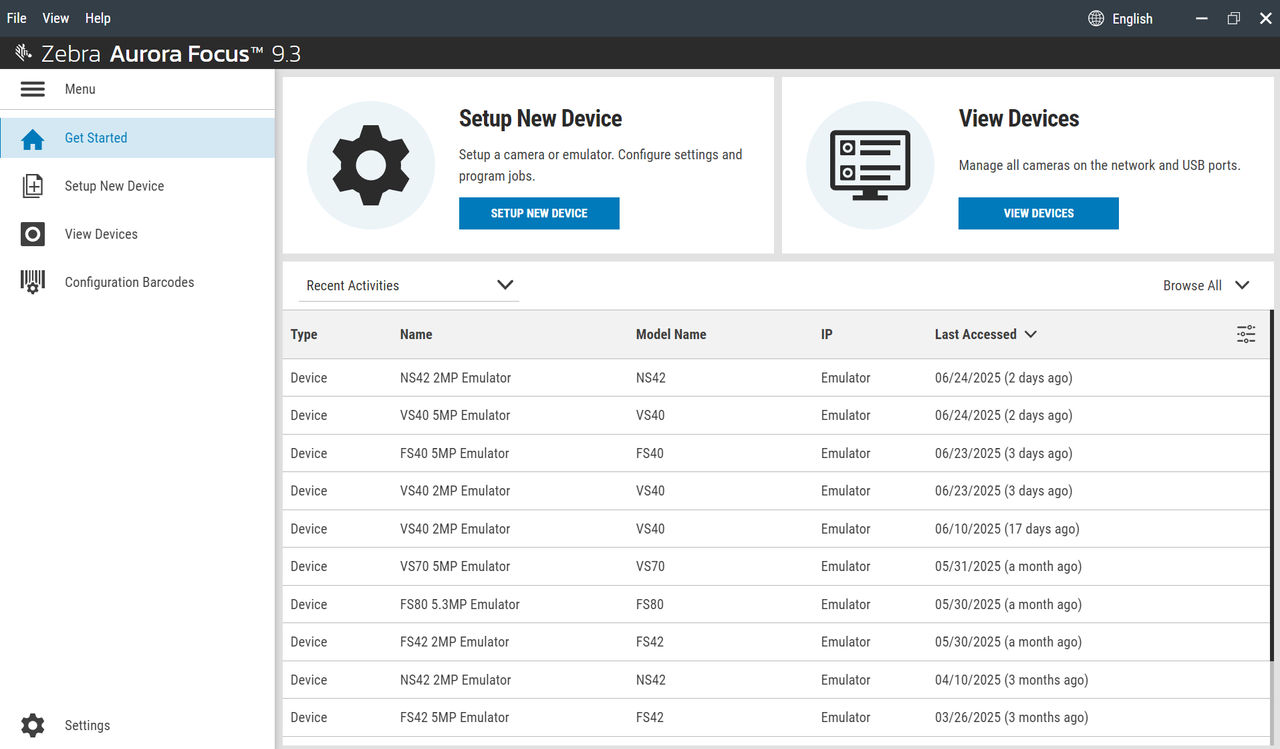Image resolution: width=1280 pixels, height=749 pixels.
Task: Select FS42 5MP Emulator row
Action: (x=776, y=717)
